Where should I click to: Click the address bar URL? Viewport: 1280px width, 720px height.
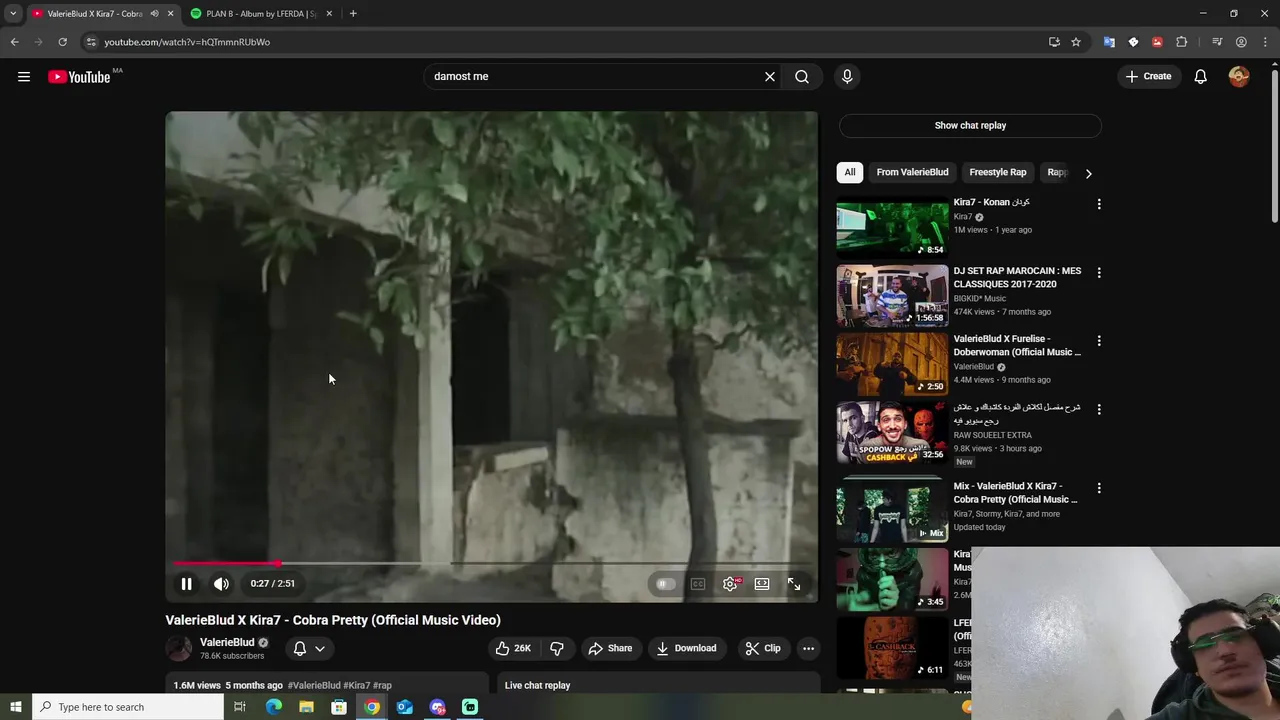(187, 42)
